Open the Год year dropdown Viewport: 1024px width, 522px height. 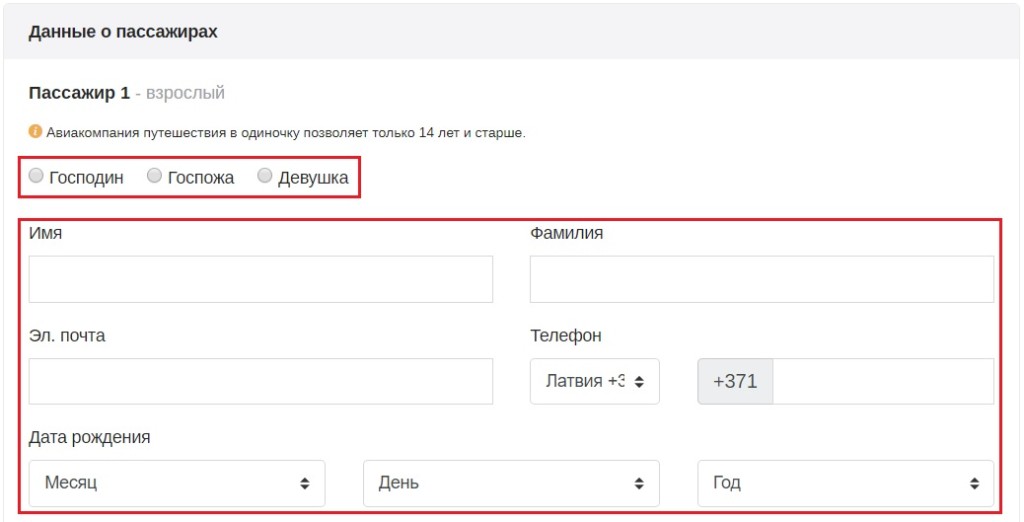845,483
